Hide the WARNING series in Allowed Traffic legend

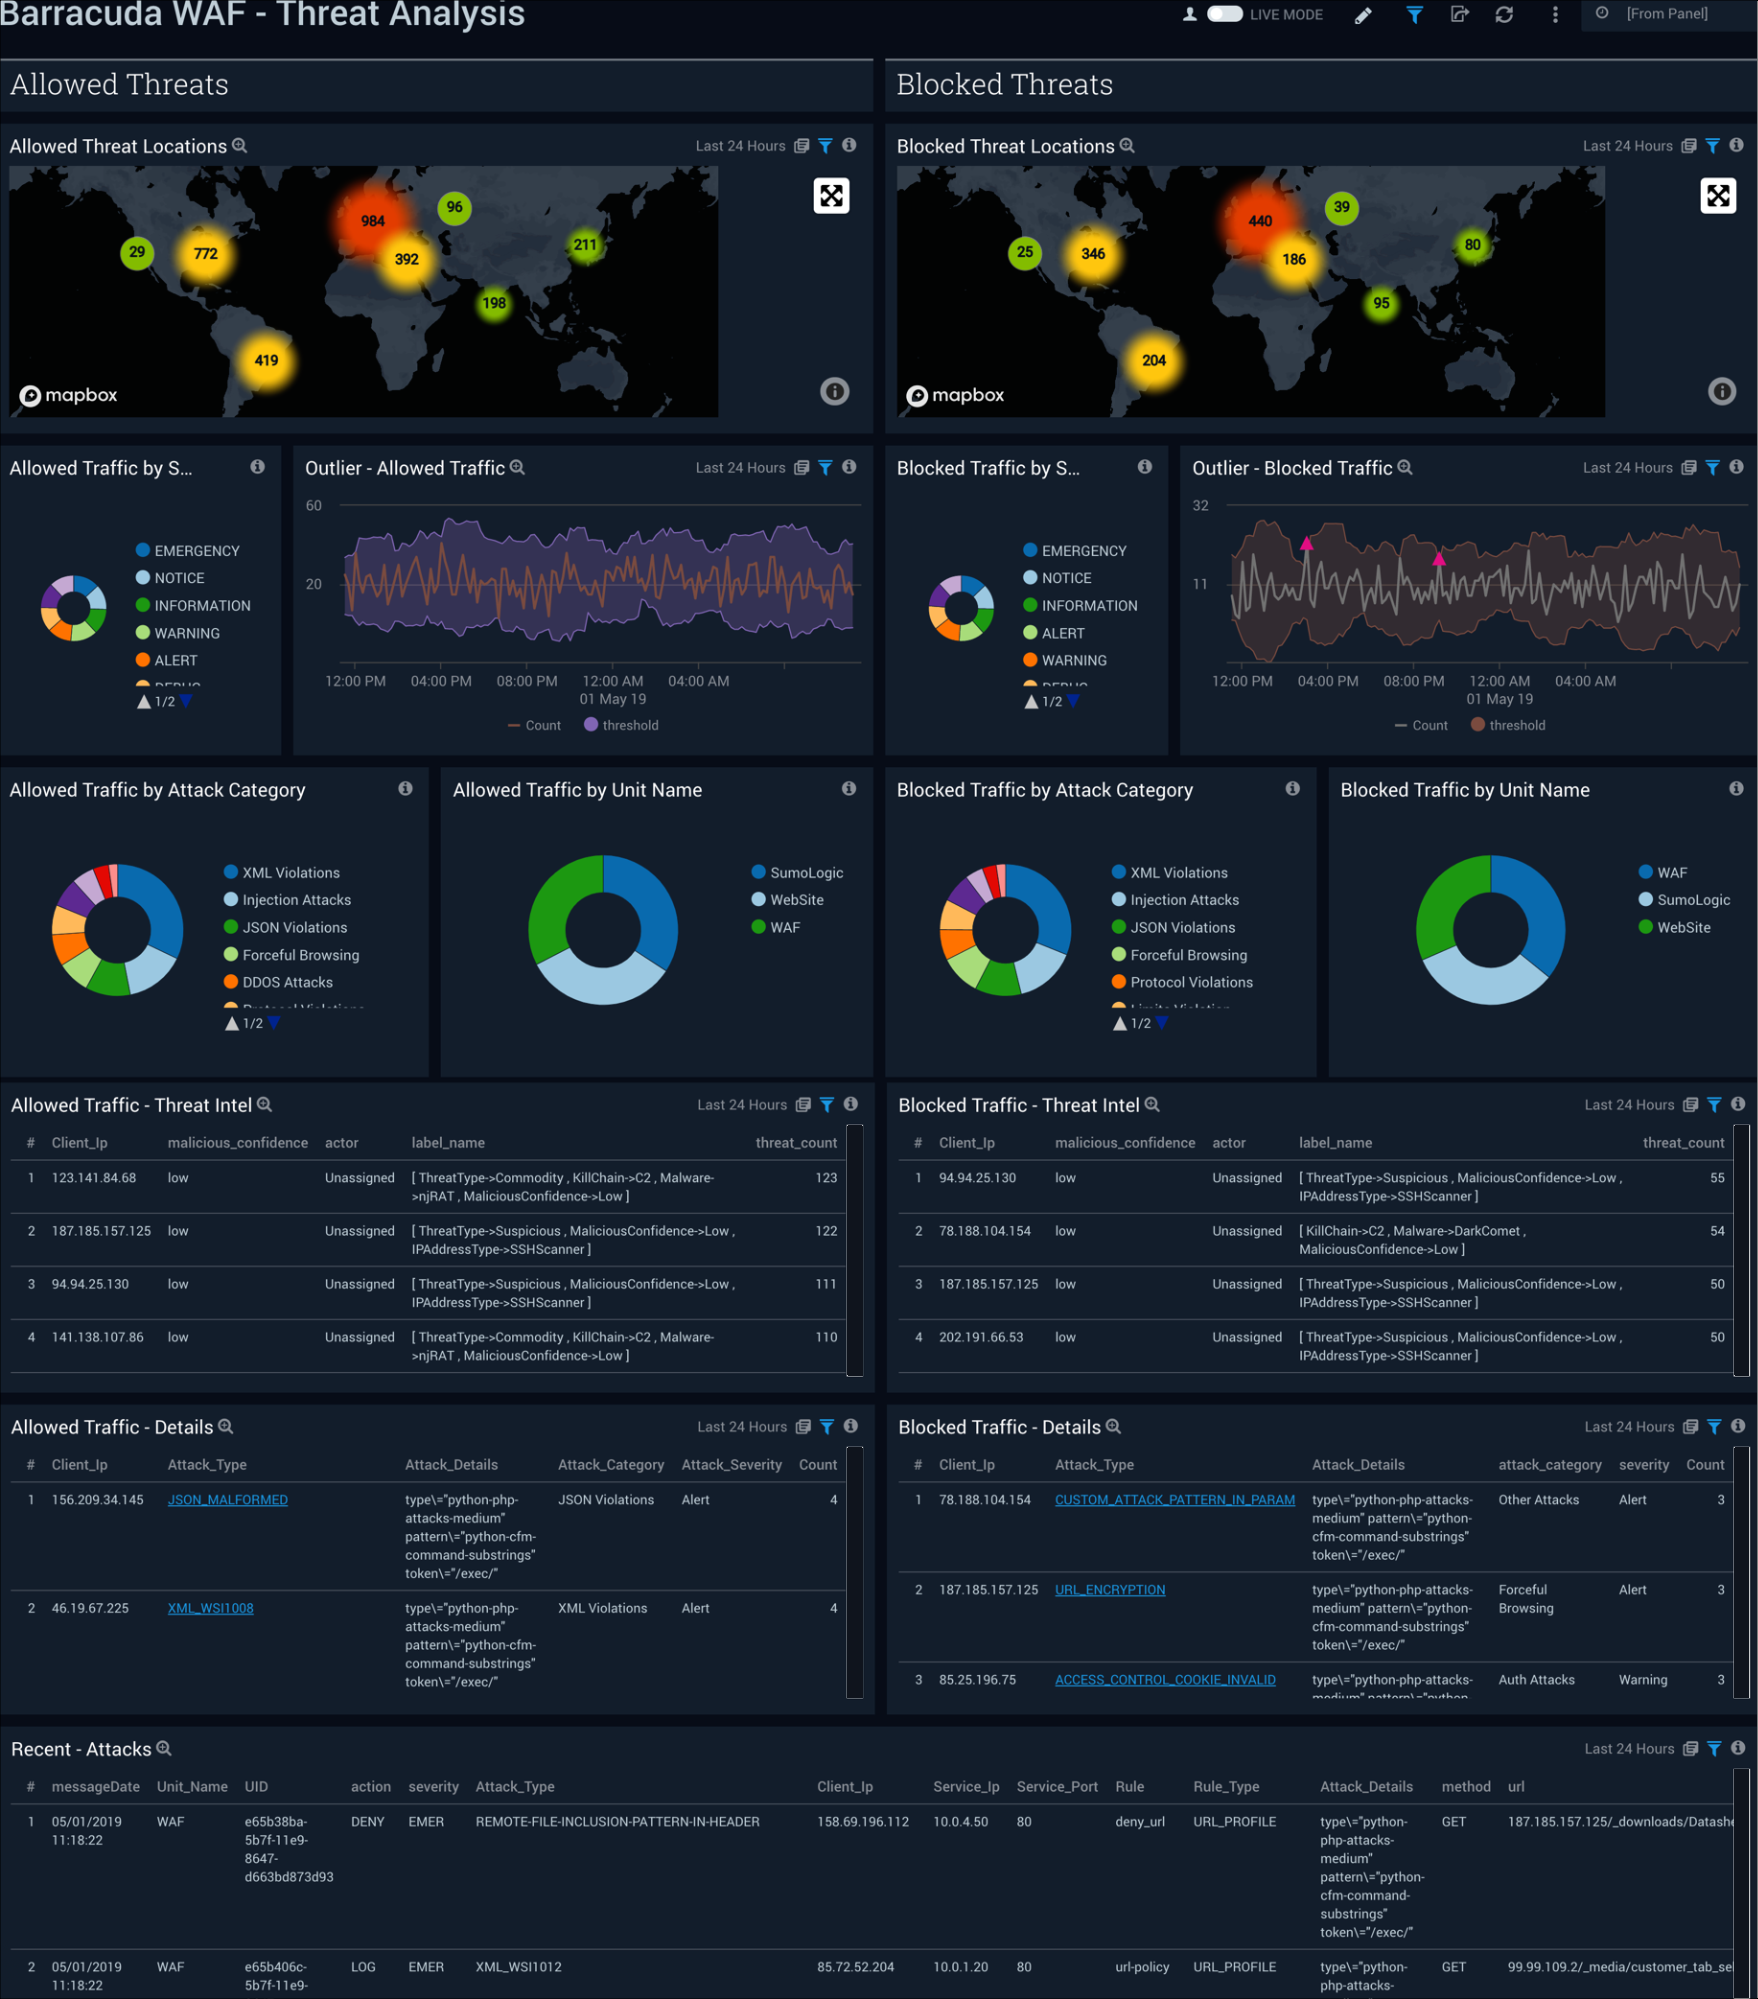tap(186, 632)
